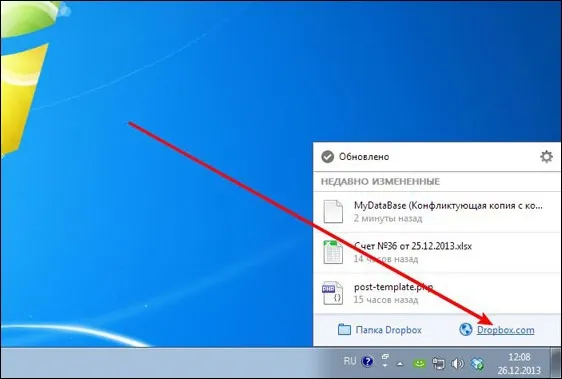Image resolution: width=562 pixels, height=379 pixels.
Task: Click the globe icon beside Dropbox.com
Action: click(466, 330)
